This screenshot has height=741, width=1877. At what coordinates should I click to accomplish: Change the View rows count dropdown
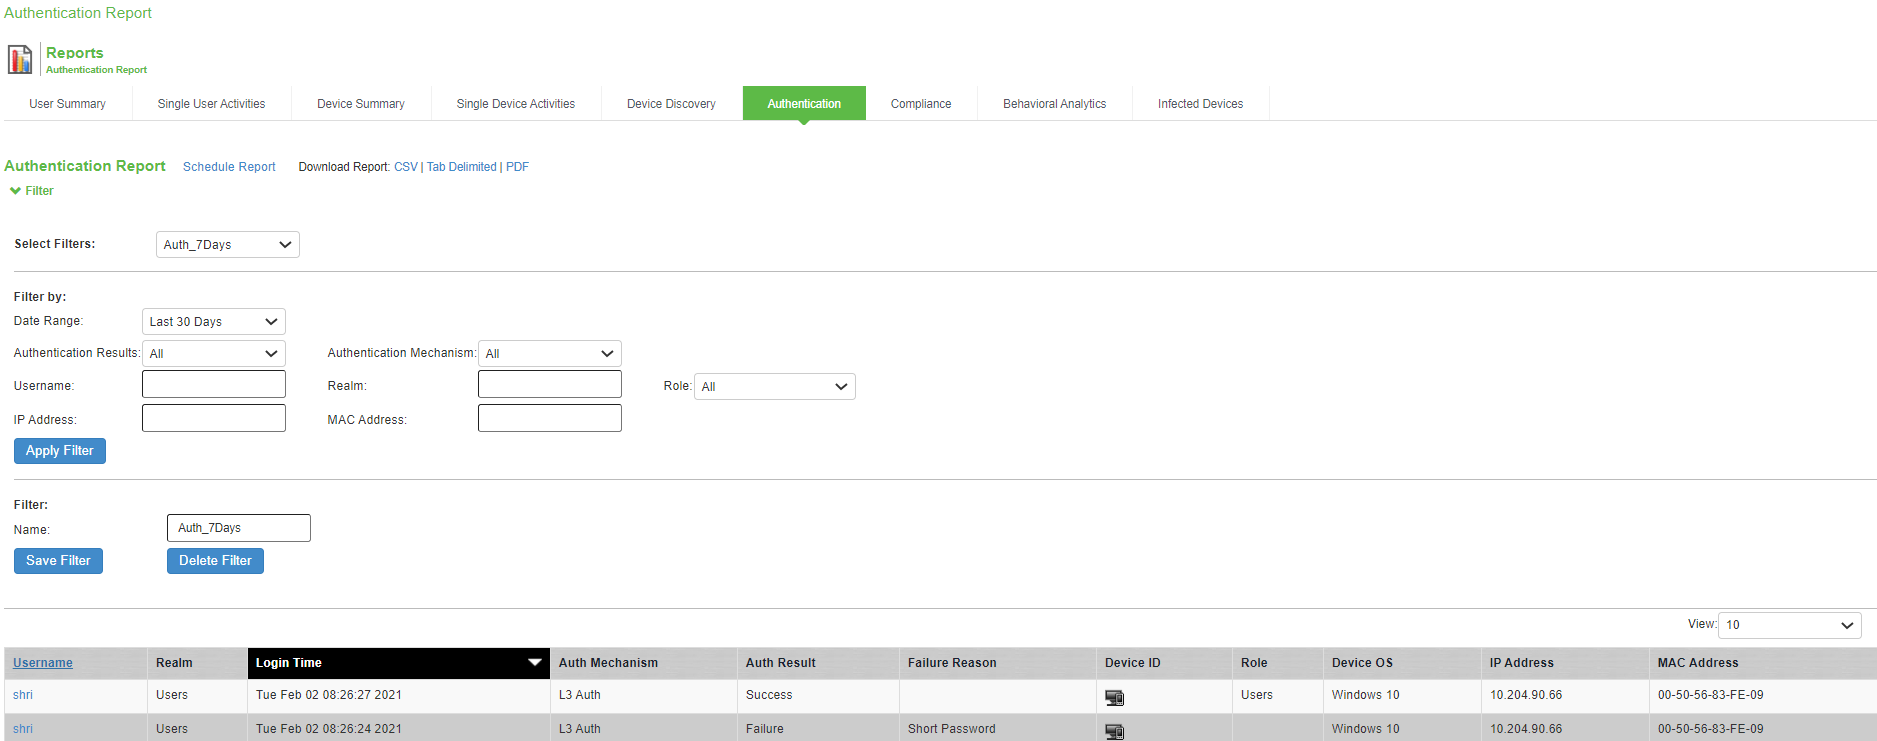pyautogui.click(x=1789, y=625)
